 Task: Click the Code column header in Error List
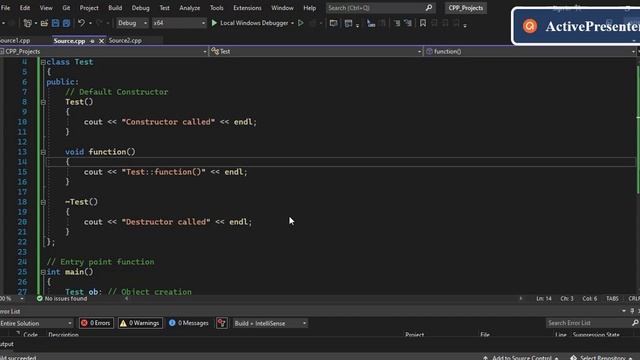click(x=31, y=335)
